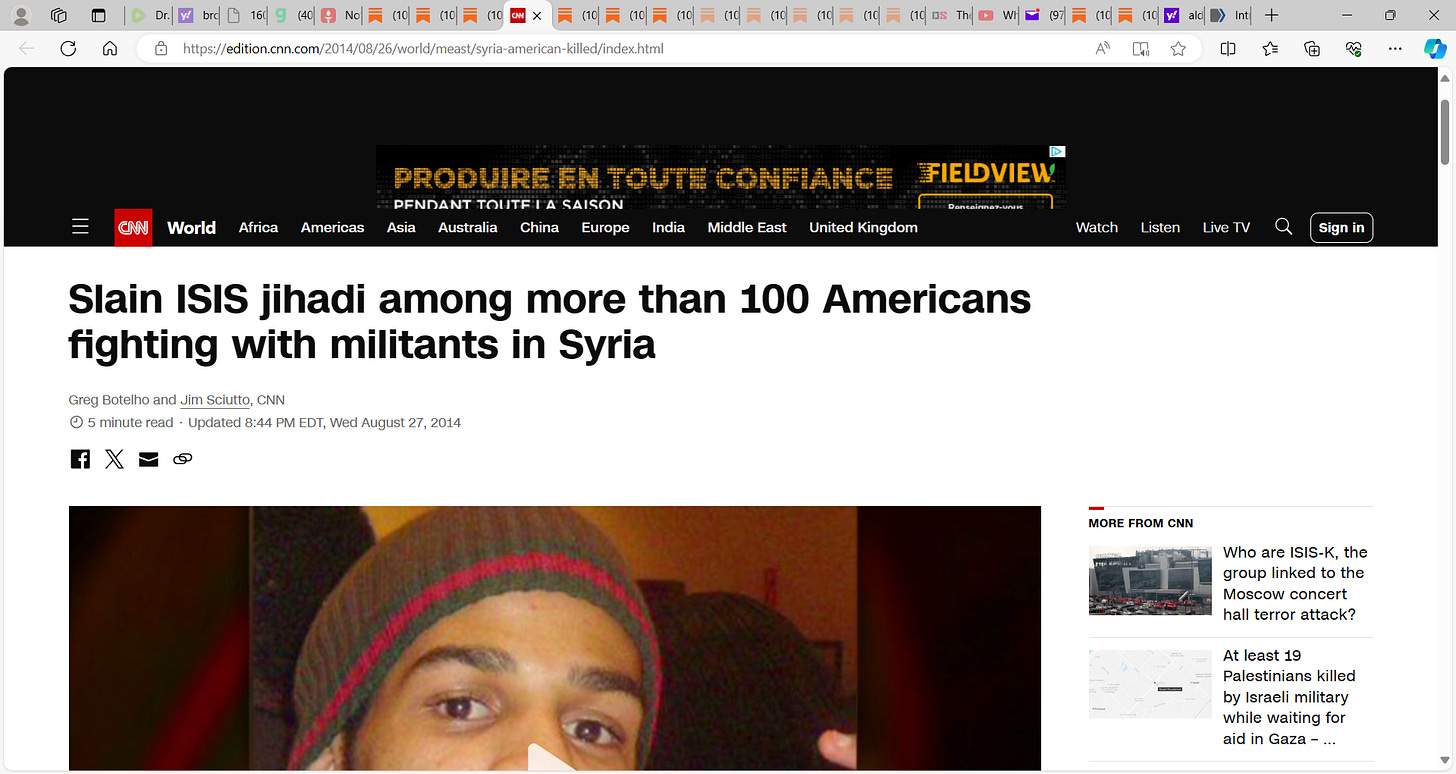Add page to favorites star
1456x774 pixels.
tap(1178, 48)
